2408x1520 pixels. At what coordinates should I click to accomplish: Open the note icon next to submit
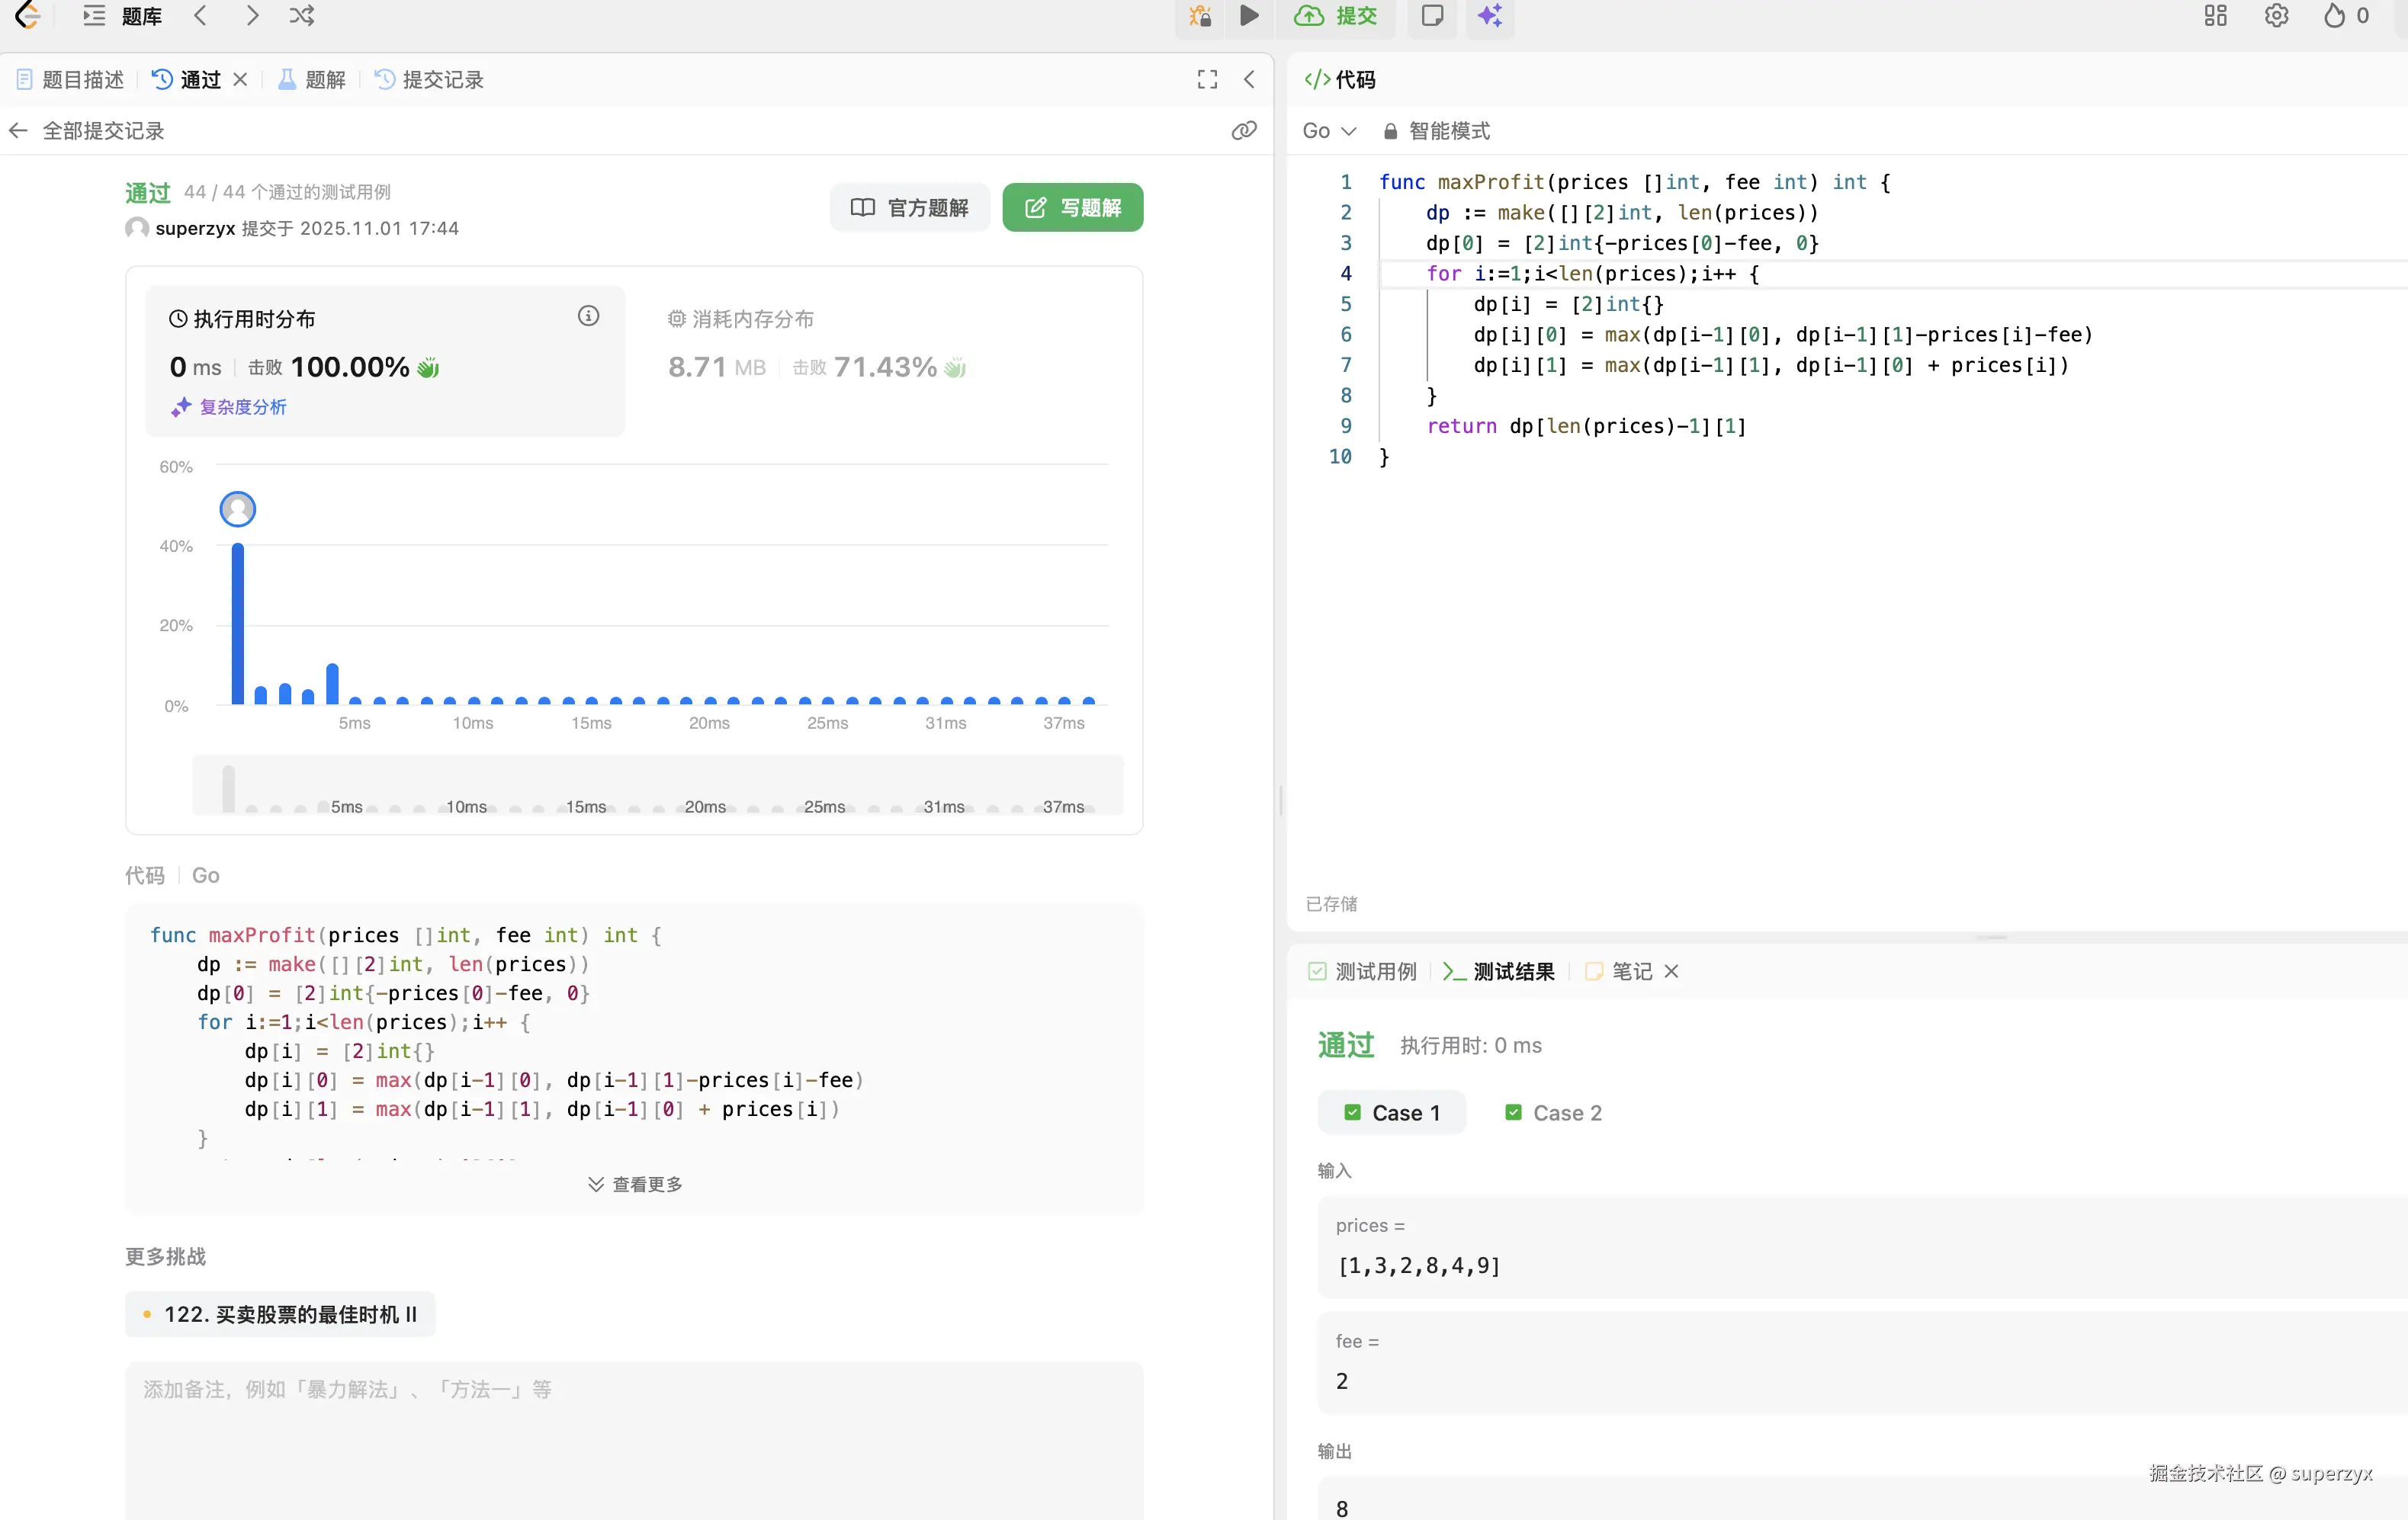[x=1432, y=15]
